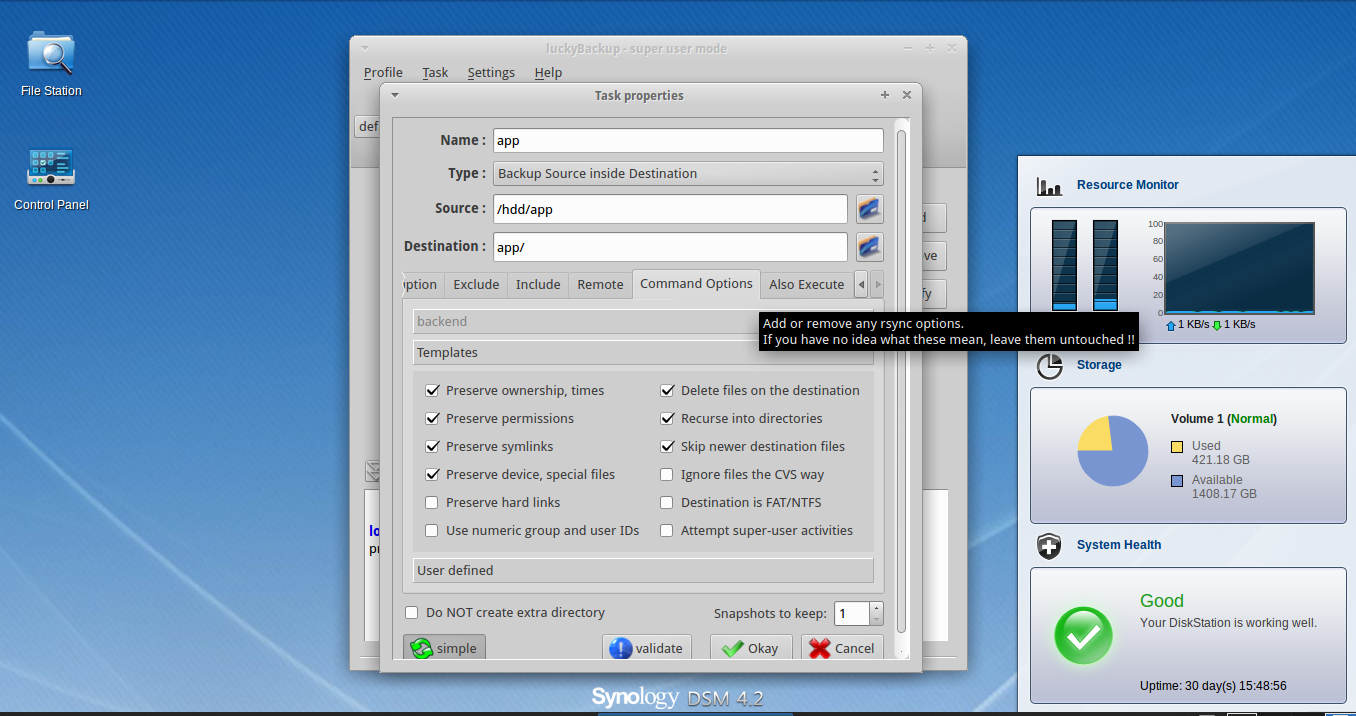Adjust Snapshots to keep spinner arrows
Viewport: 1356px width, 716px height.
click(x=877, y=613)
